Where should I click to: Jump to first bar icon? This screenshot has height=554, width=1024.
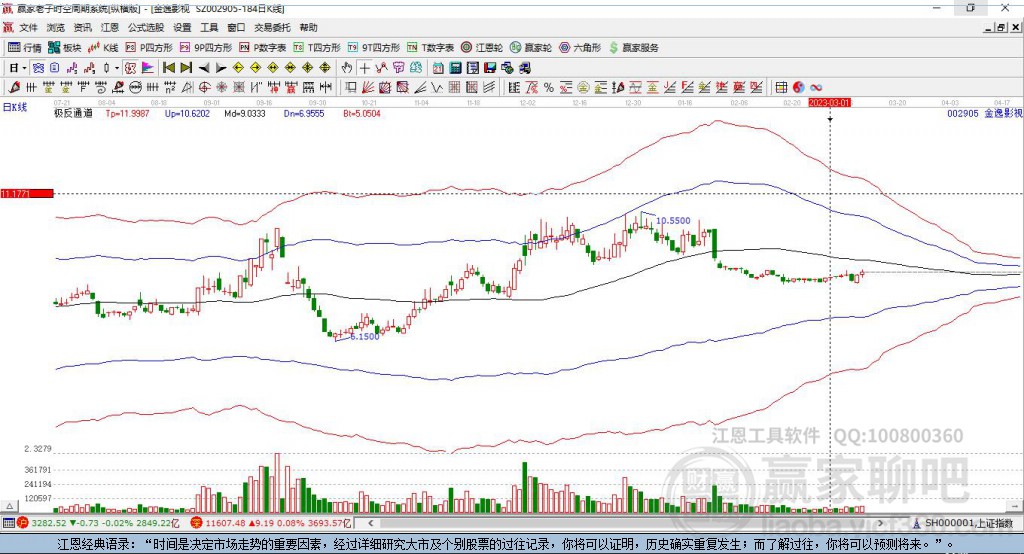168,68
